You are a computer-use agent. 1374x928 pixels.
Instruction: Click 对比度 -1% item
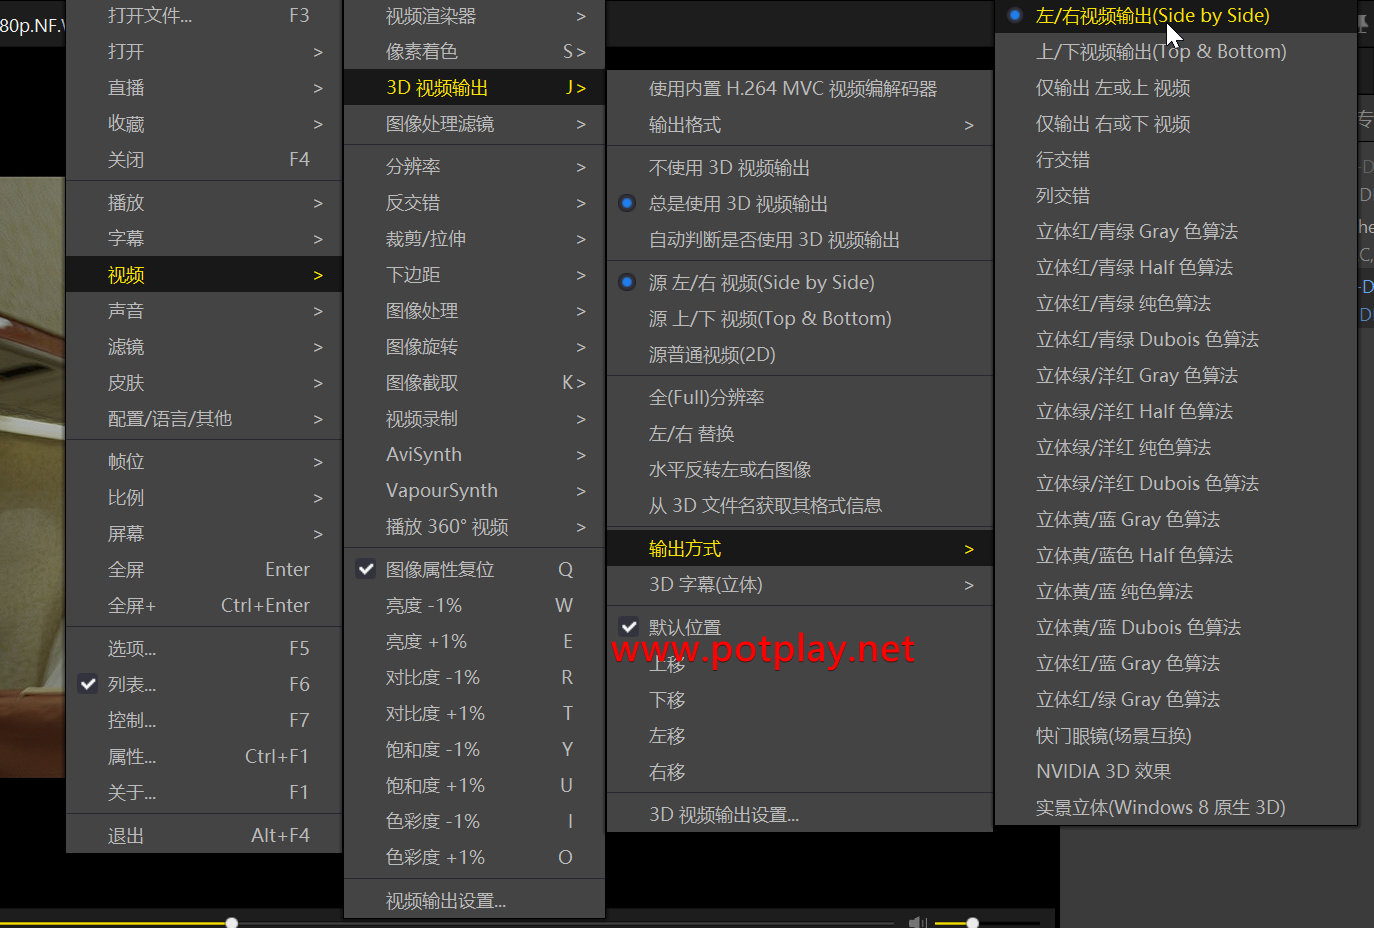(x=474, y=678)
